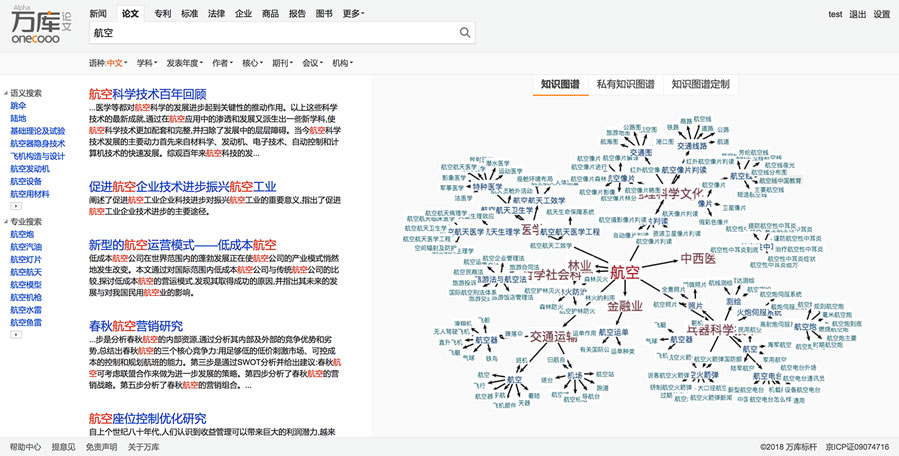Screen dimensions: 899x456
Task: Click the 航空发动机 semantic search link
Action: pyautogui.click(x=32, y=169)
